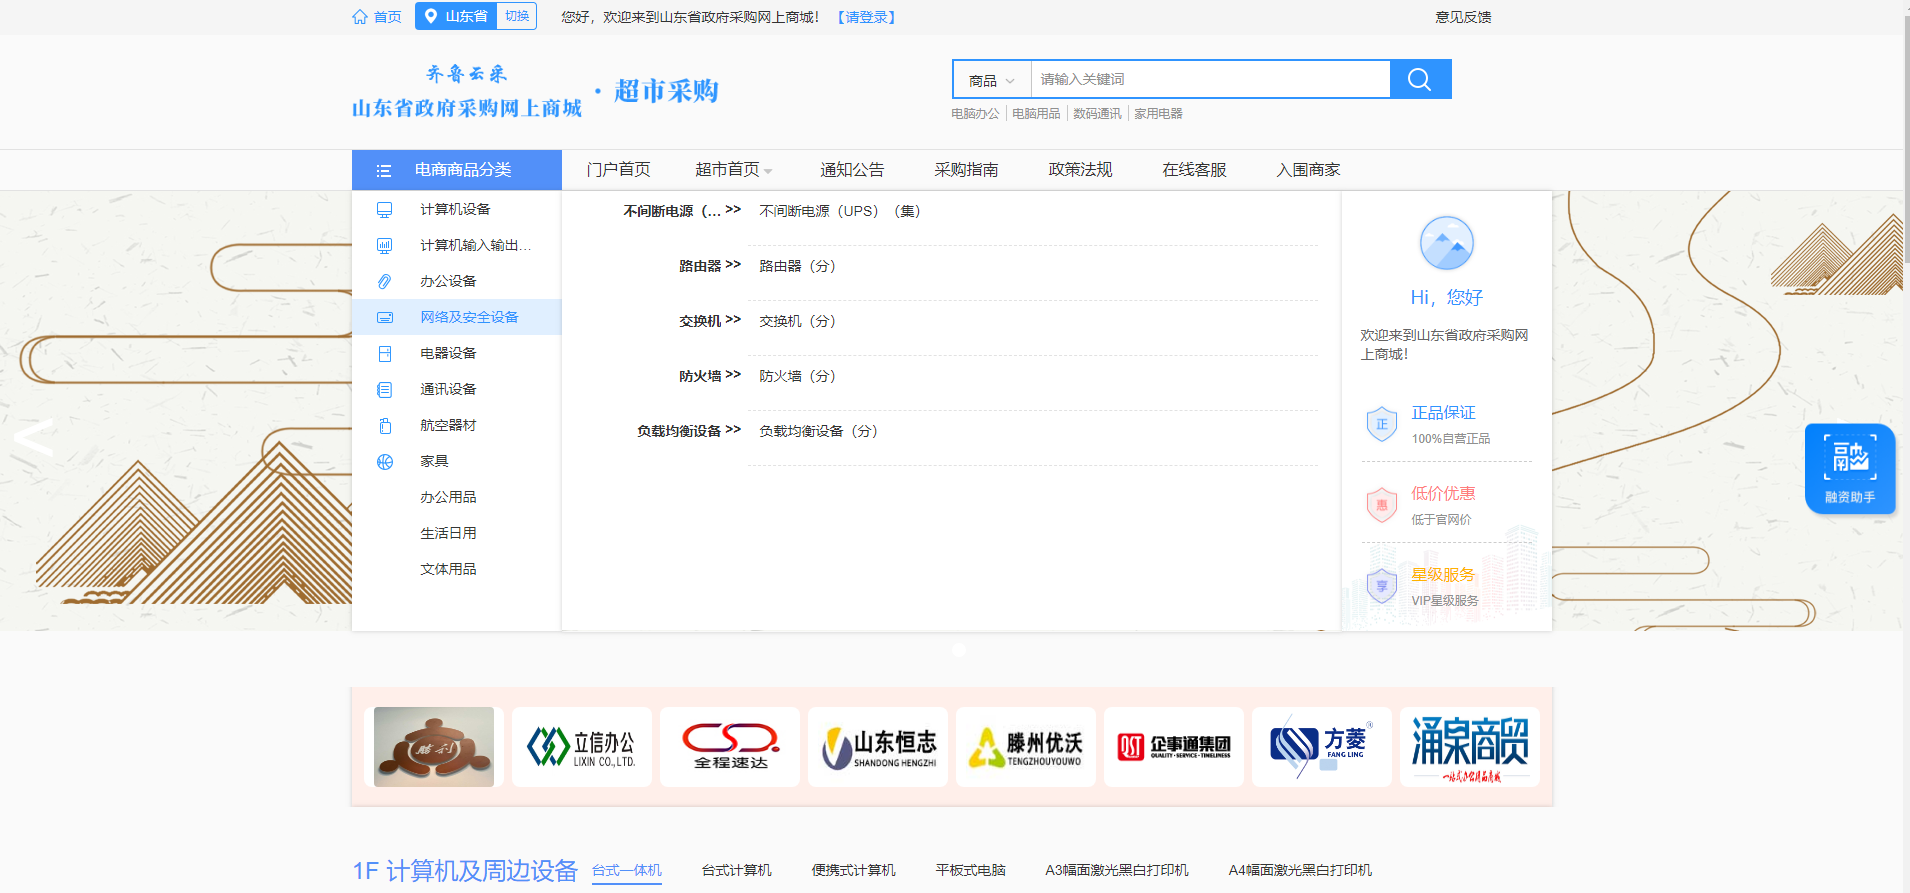
Task: Click the 家具 category icon
Action: pos(384,462)
